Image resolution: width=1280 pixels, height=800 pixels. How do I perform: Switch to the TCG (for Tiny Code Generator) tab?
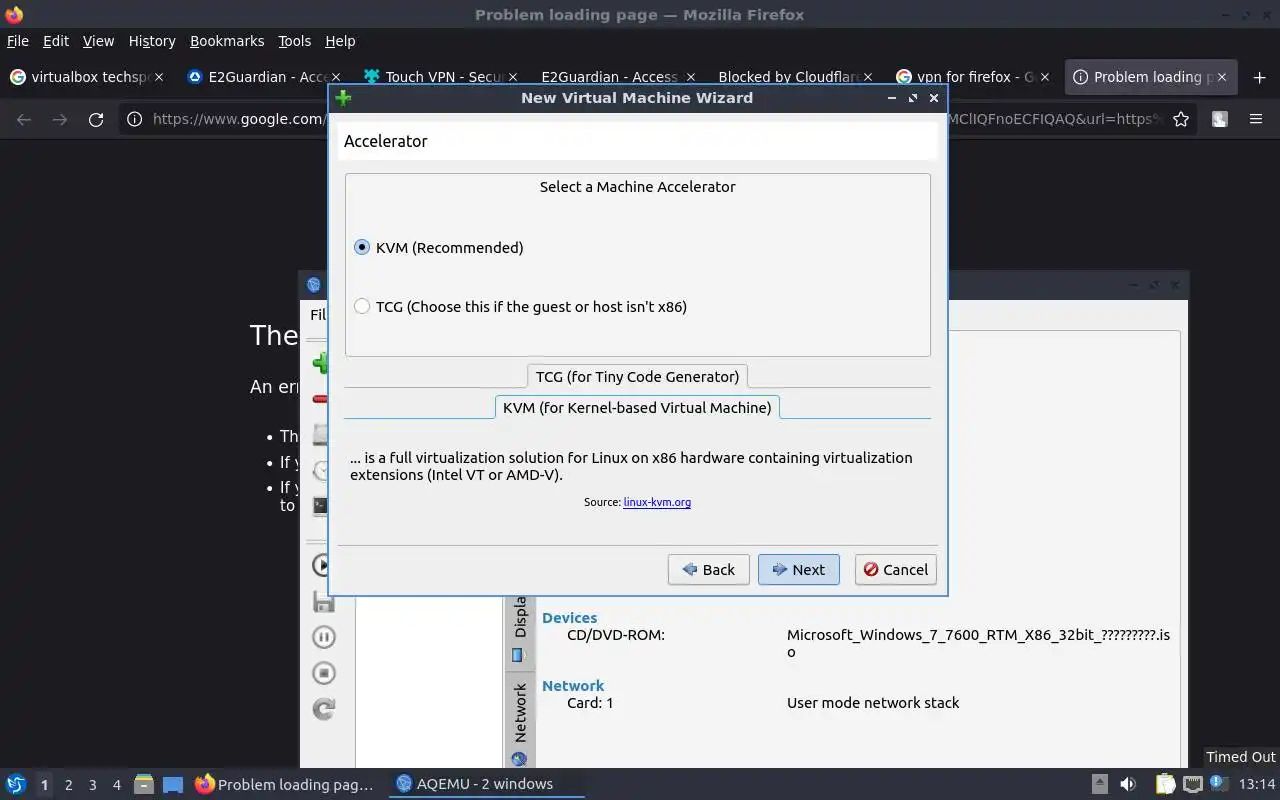click(x=637, y=376)
